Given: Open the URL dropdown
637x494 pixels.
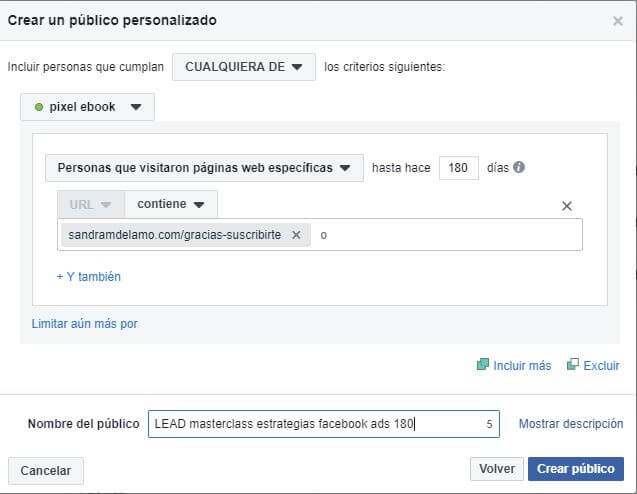Looking at the screenshot, I should pos(91,204).
